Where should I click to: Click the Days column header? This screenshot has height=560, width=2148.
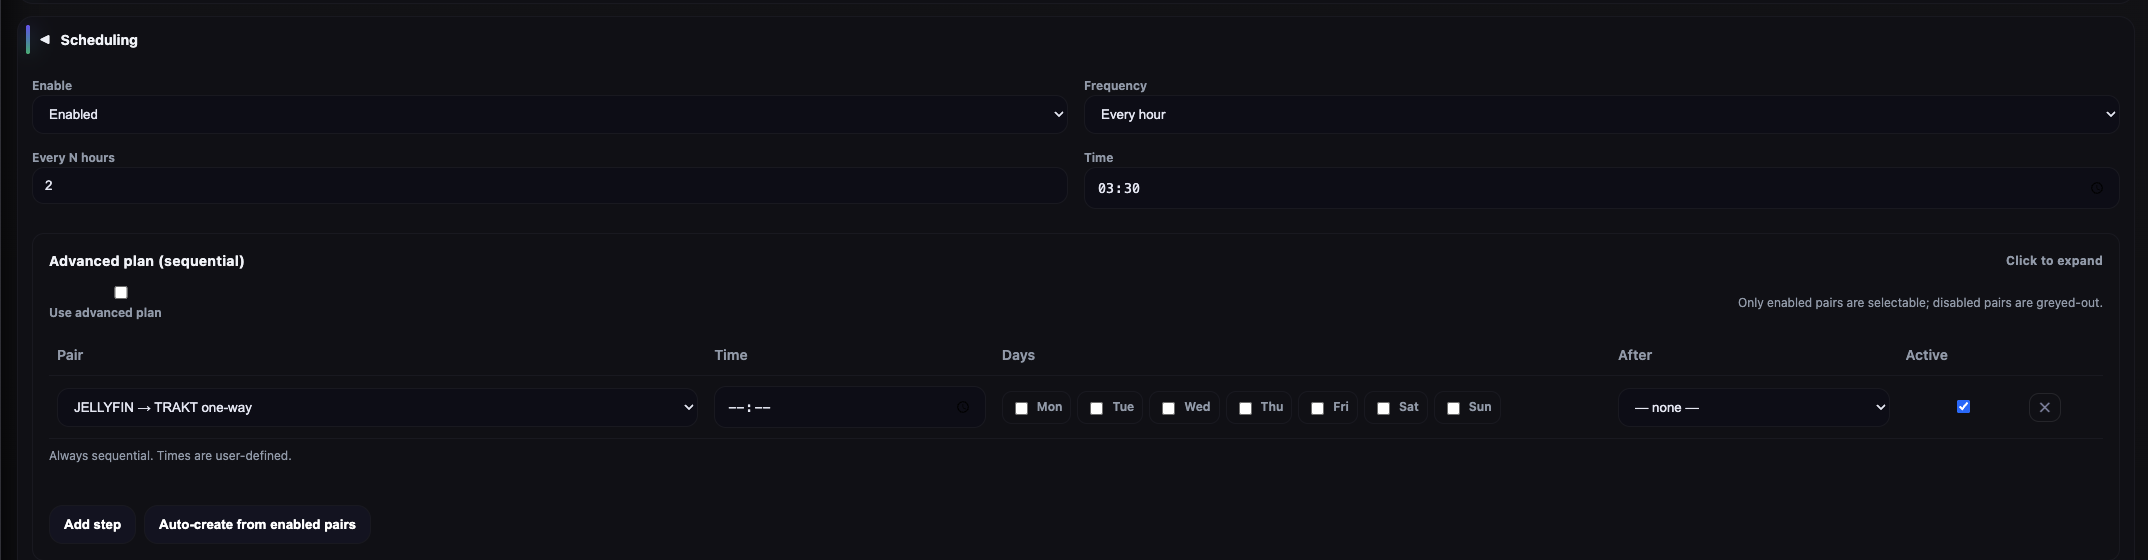(x=1018, y=355)
